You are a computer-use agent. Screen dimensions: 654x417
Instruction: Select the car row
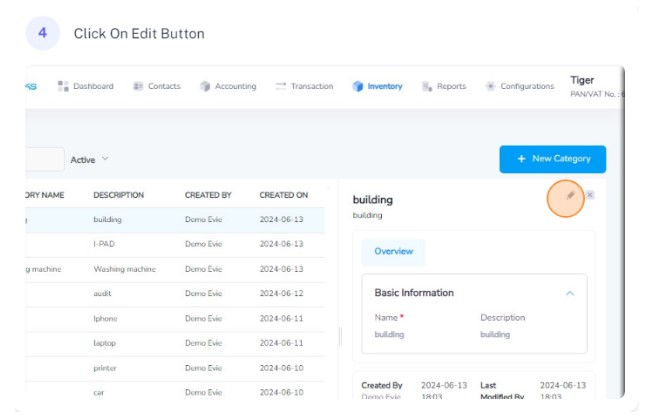tap(175, 392)
